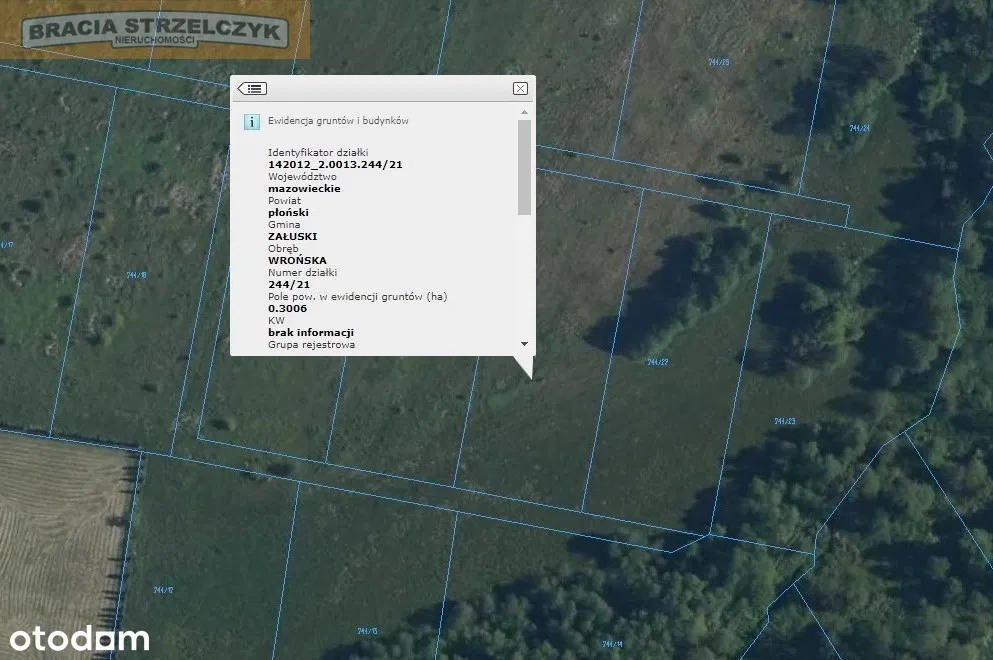Close the parcel info popup

pos(520,89)
